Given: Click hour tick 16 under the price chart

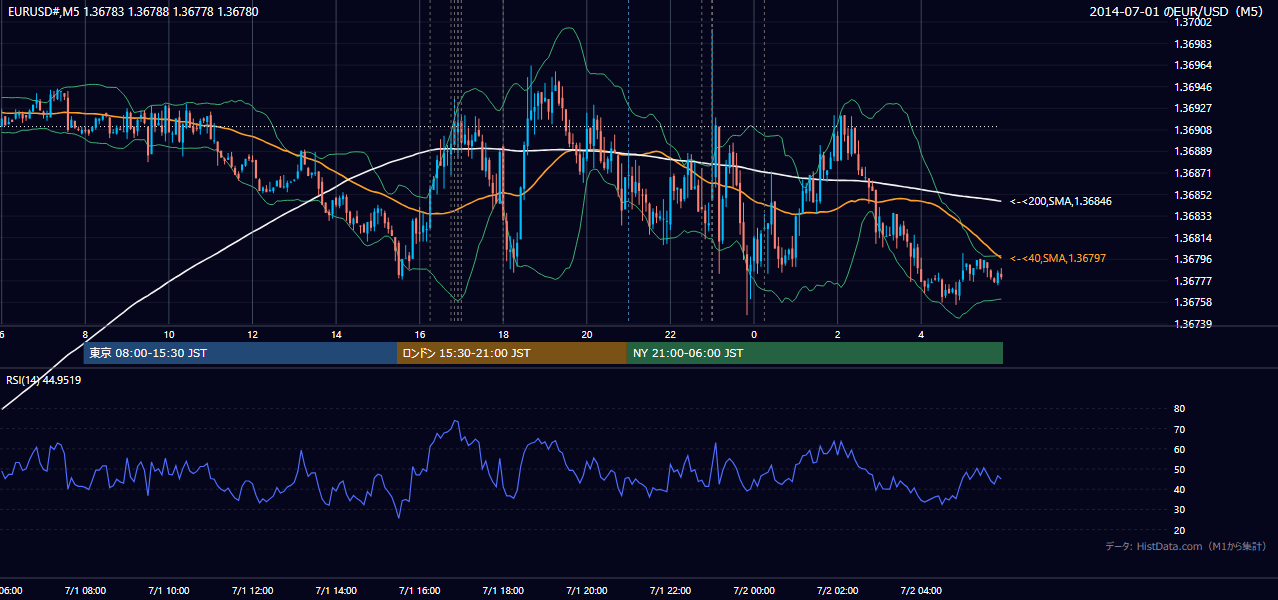Looking at the screenshot, I should [x=420, y=334].
